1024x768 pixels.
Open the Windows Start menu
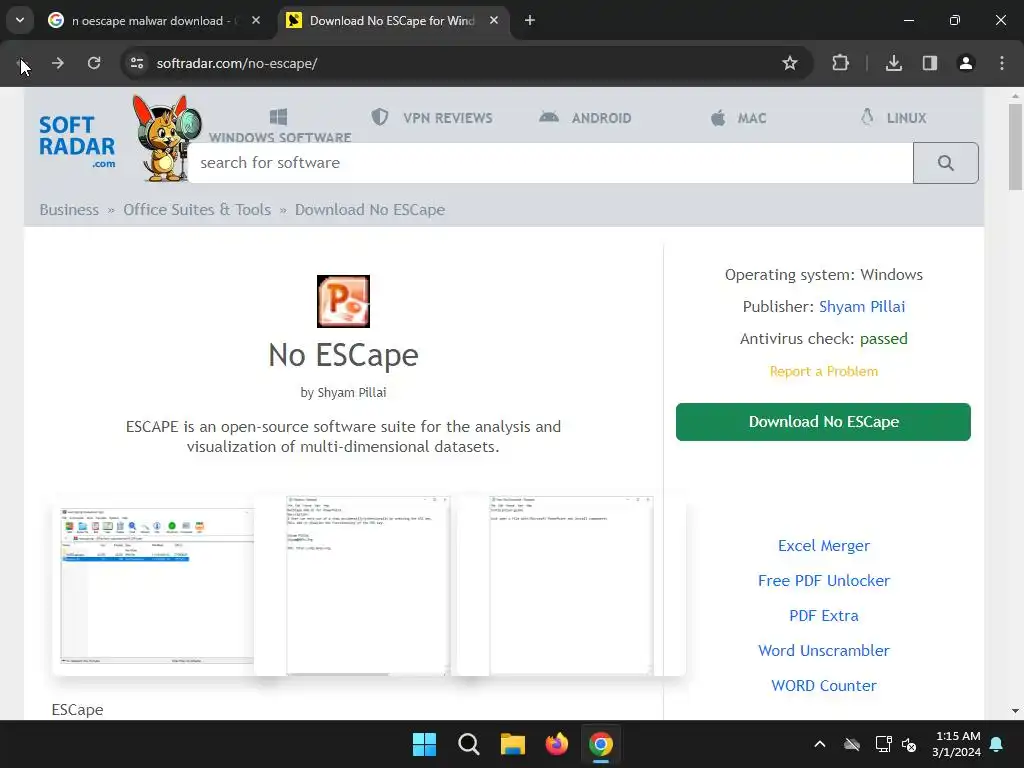(424, 744)
